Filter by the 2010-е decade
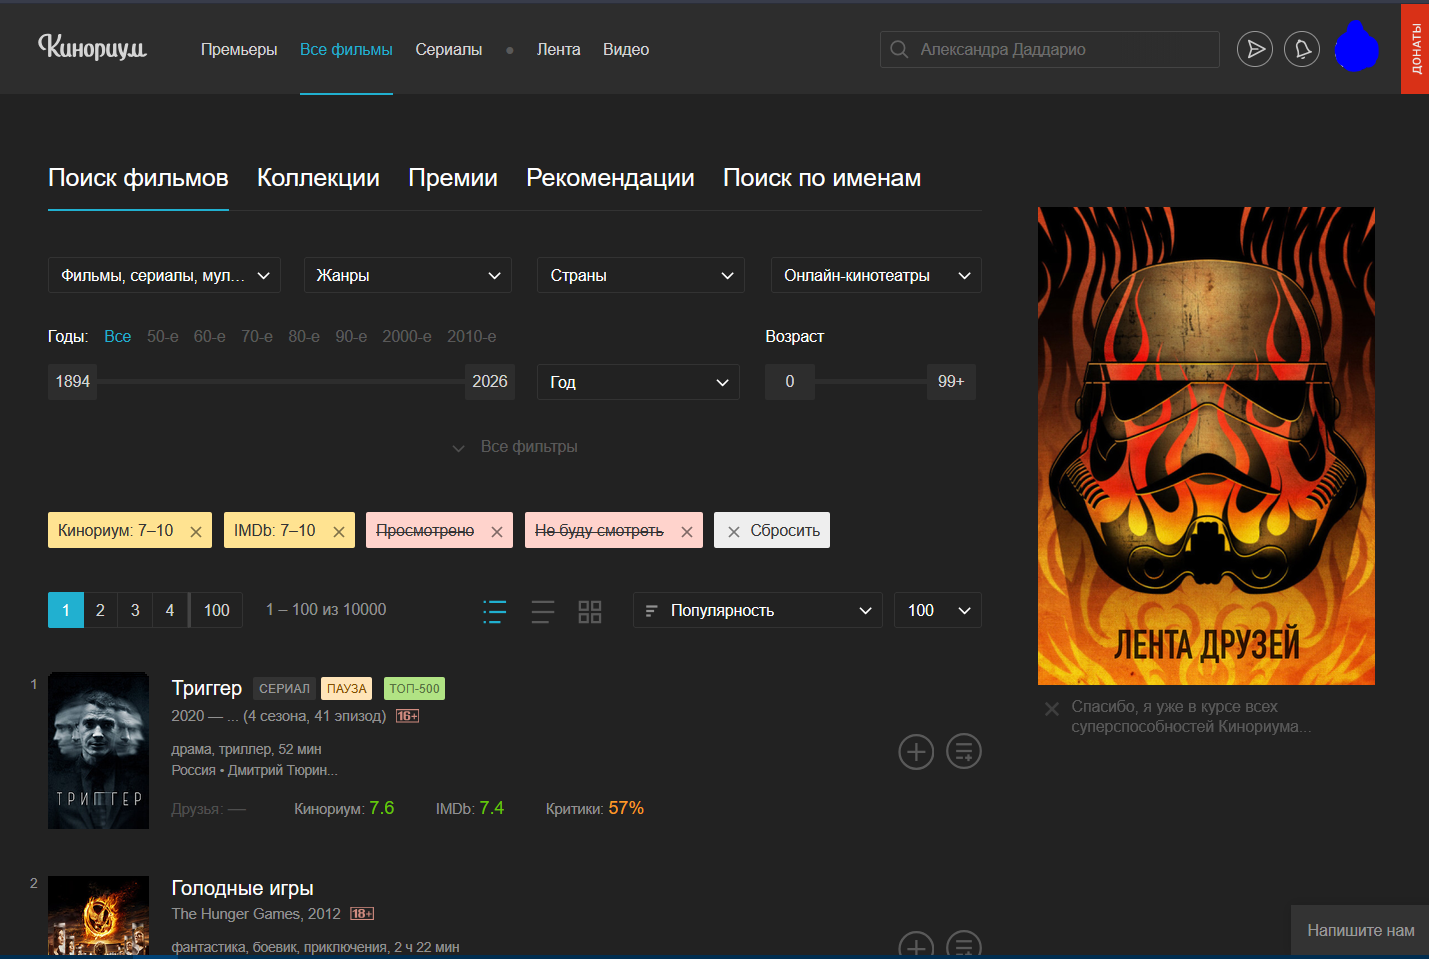 pos(472,336)
